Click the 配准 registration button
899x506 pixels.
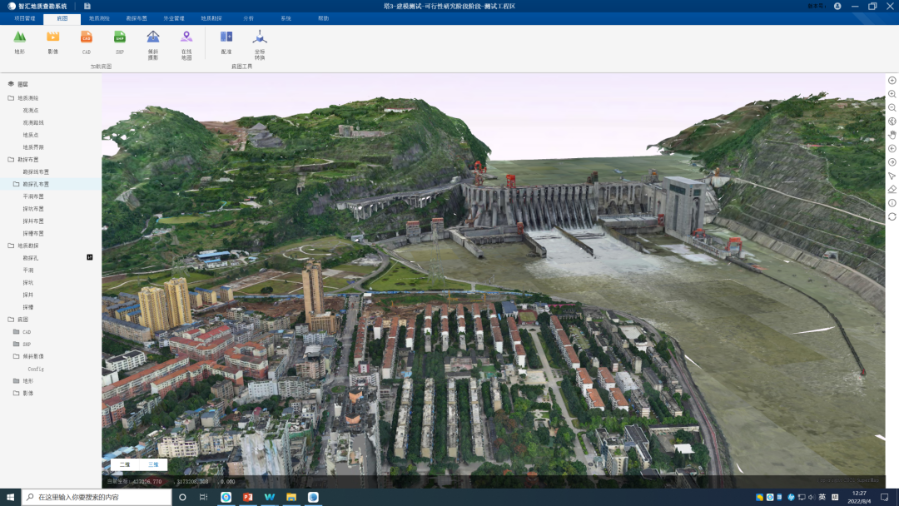(x=226, y=38)
